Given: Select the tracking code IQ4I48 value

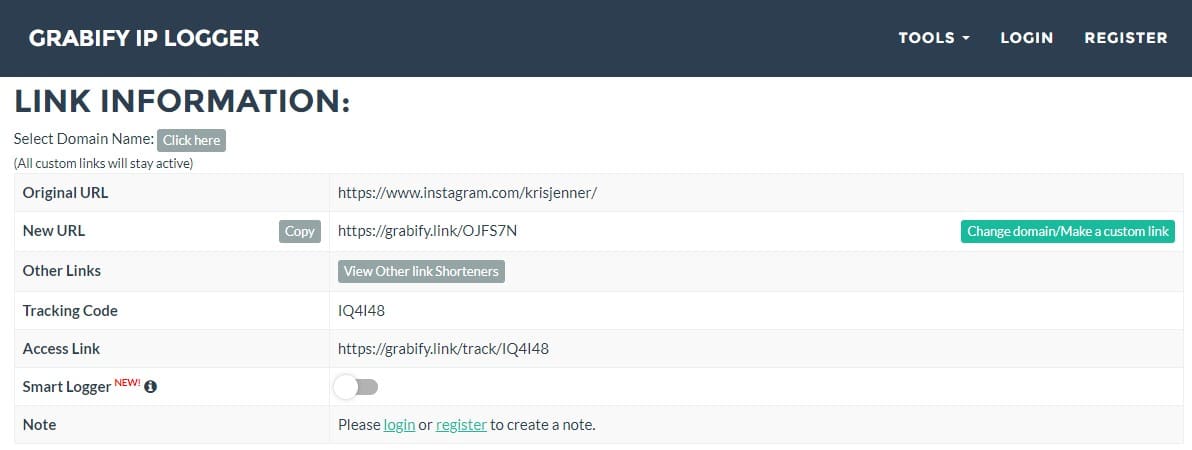Looking at the screenshot, I should pyautogui.click(x=362, y=310).
